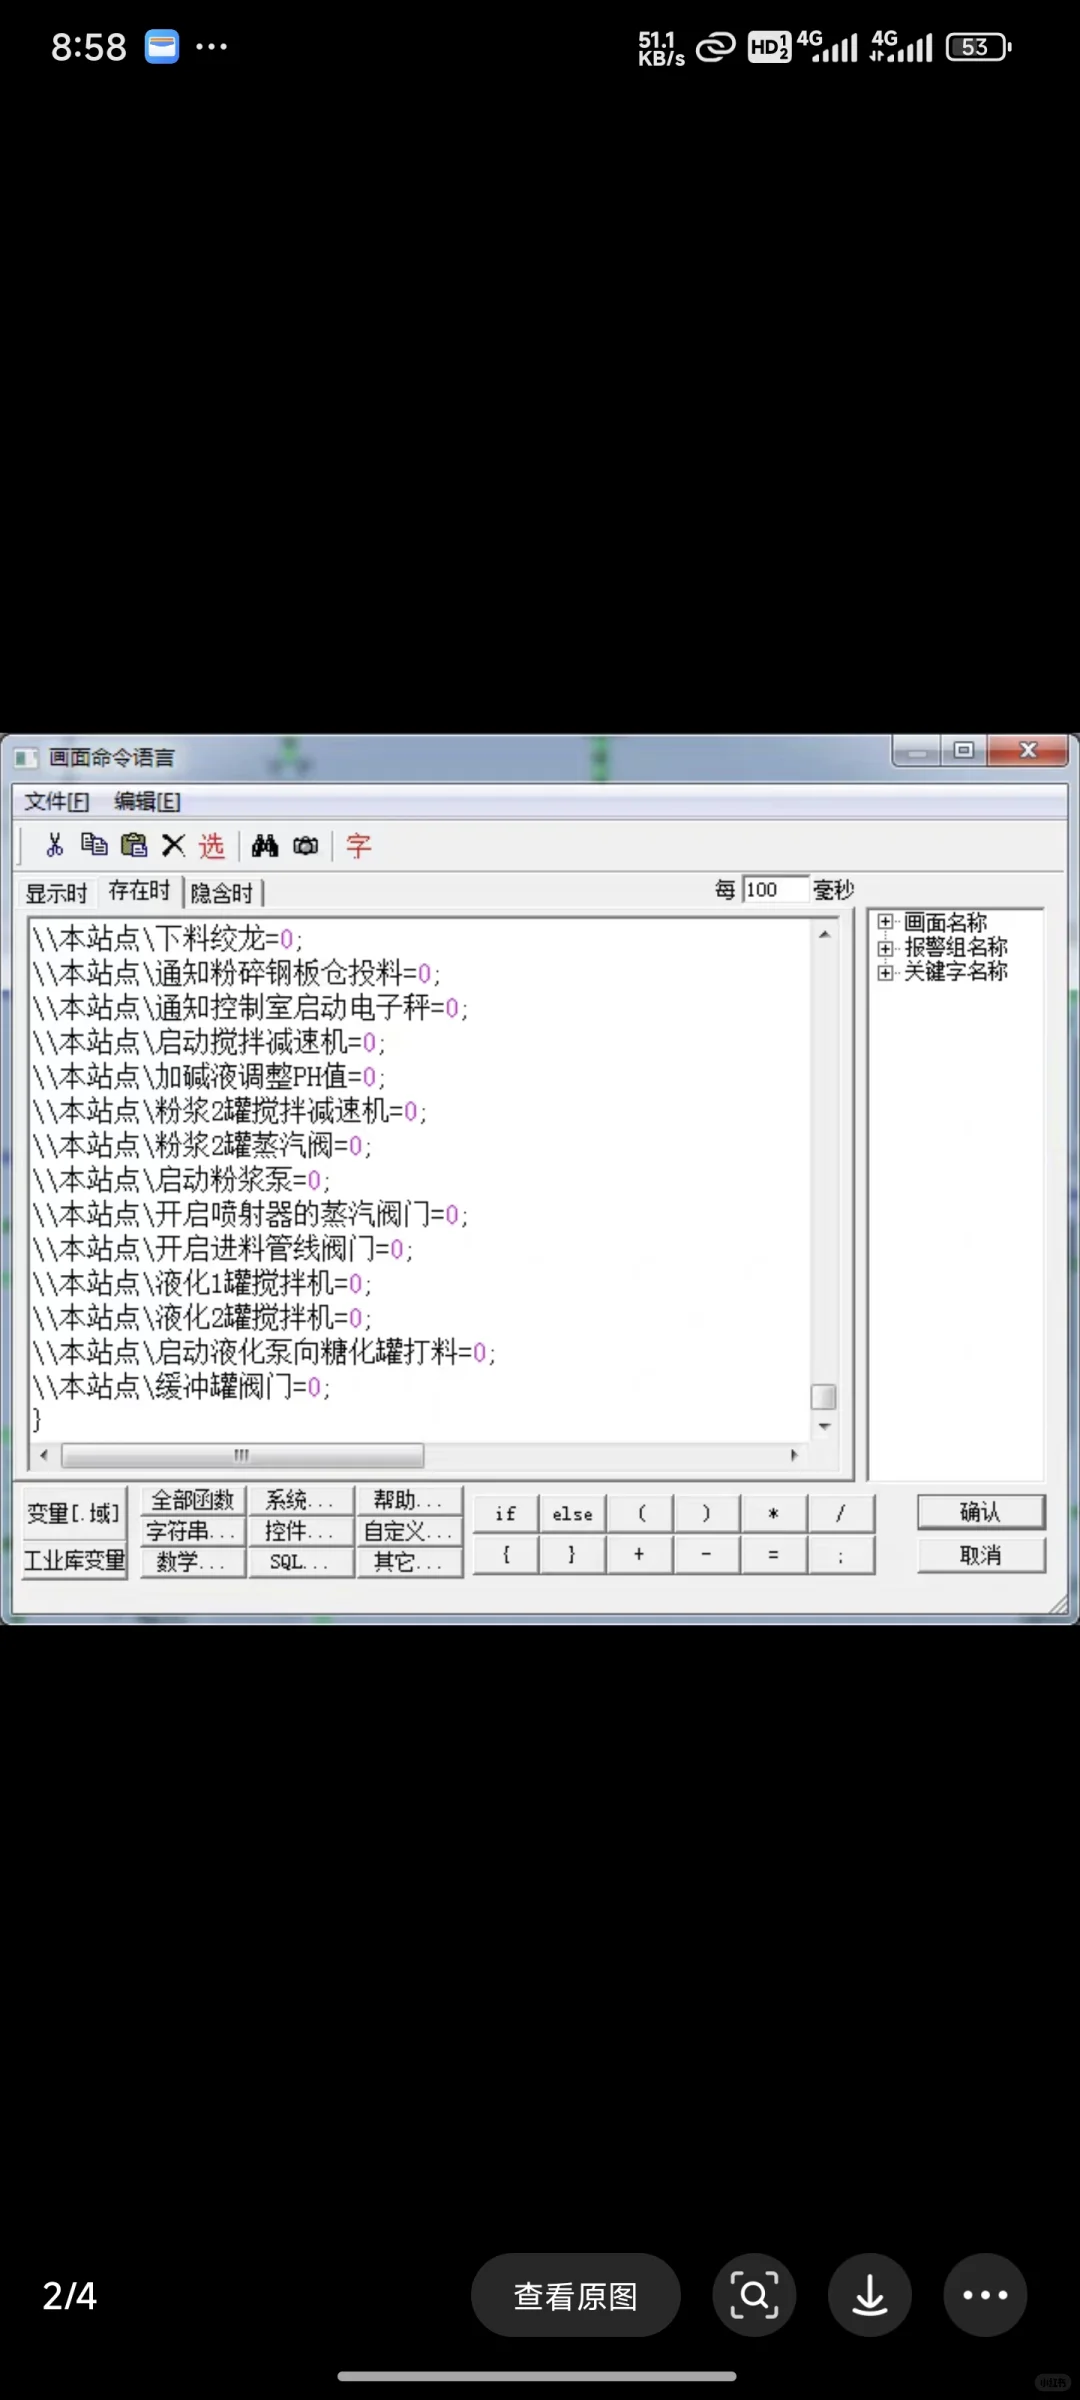Switch to the 隐含时 tab
1080x2400 pixels.
click(x=222, y=893)
